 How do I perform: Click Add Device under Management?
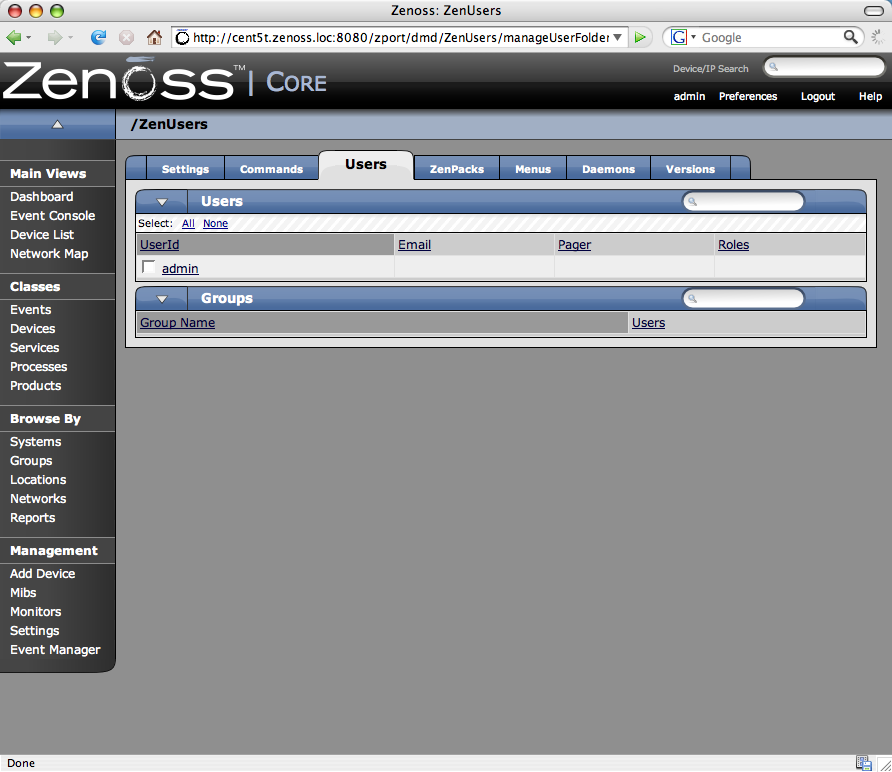[x=42, y=573]
